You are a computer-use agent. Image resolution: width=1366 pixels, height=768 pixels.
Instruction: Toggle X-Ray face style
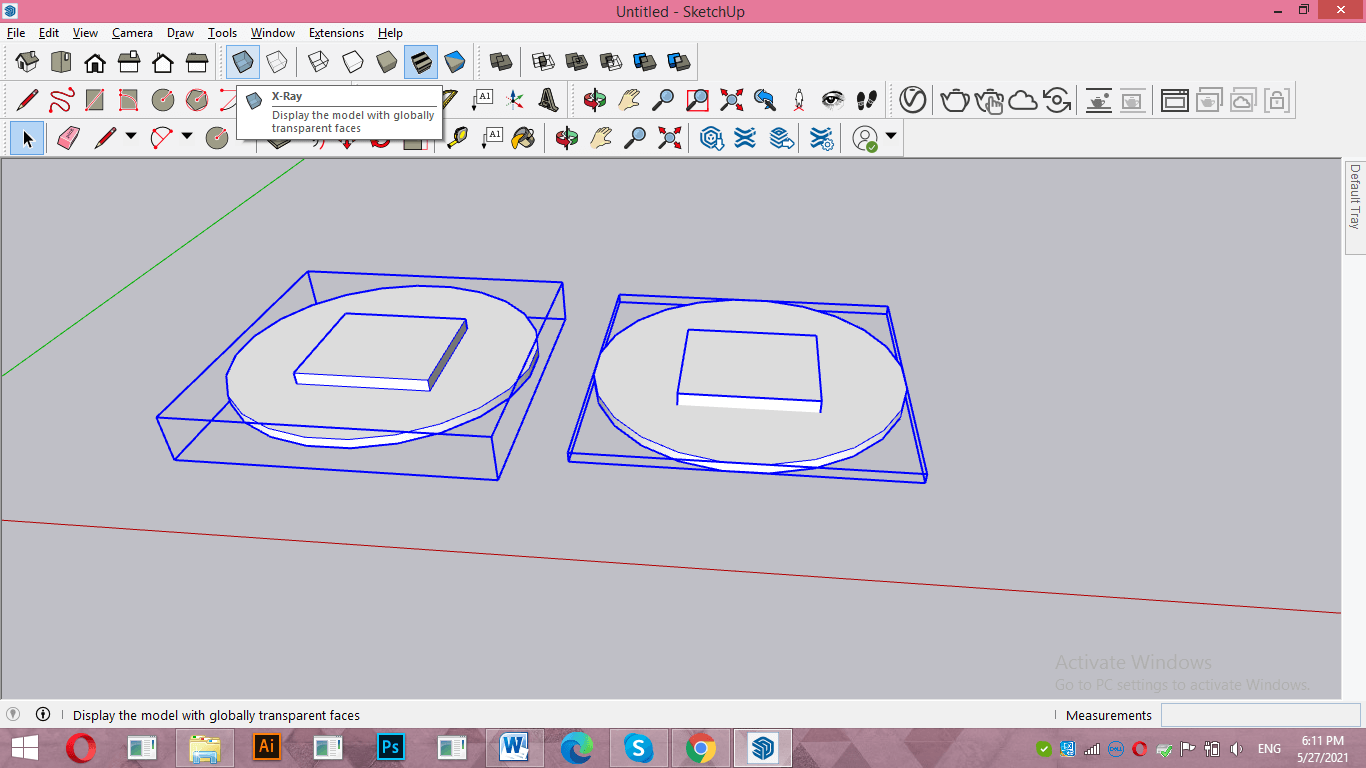(x=243, y=62)
